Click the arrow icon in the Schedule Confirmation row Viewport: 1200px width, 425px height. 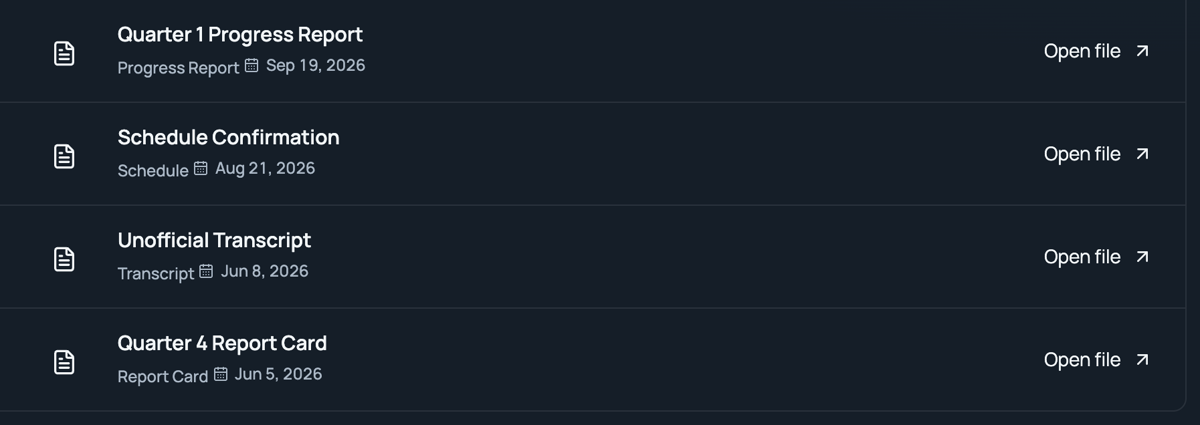coord(1143,154)
